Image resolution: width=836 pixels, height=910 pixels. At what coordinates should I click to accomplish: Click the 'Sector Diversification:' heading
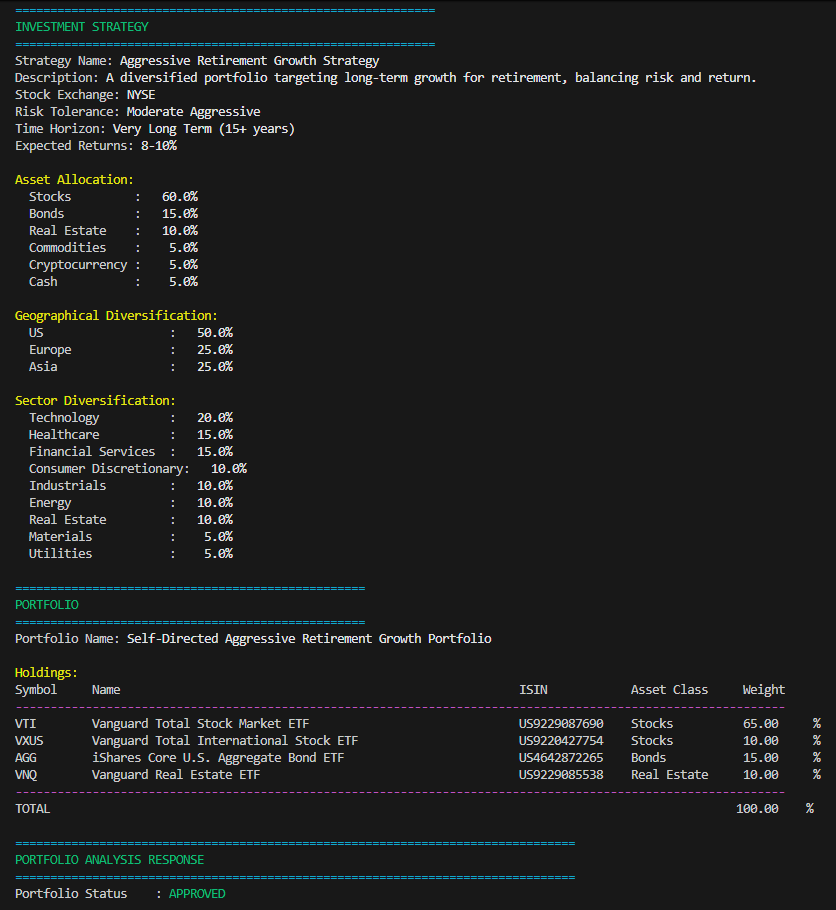click(95, 400)
